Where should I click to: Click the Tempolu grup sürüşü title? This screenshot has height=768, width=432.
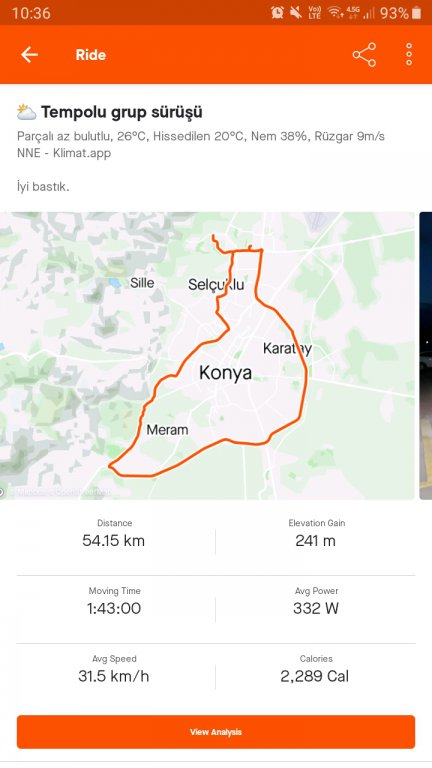(121, 112)
